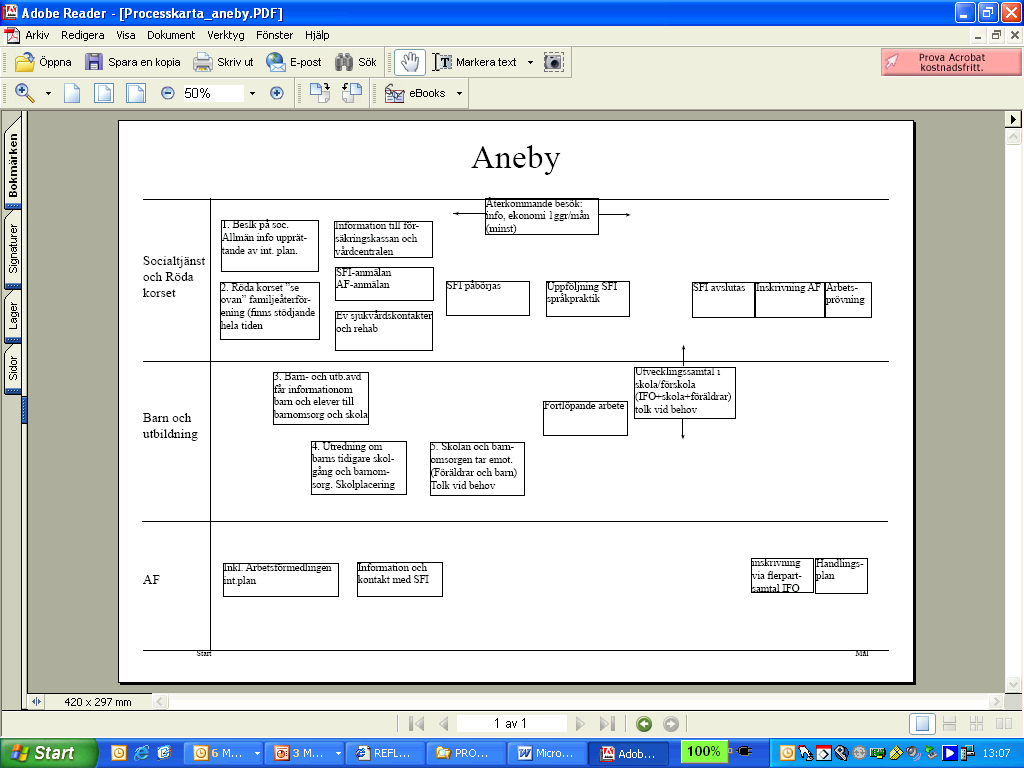Click the icon left of page size readout

coord(36,702)
